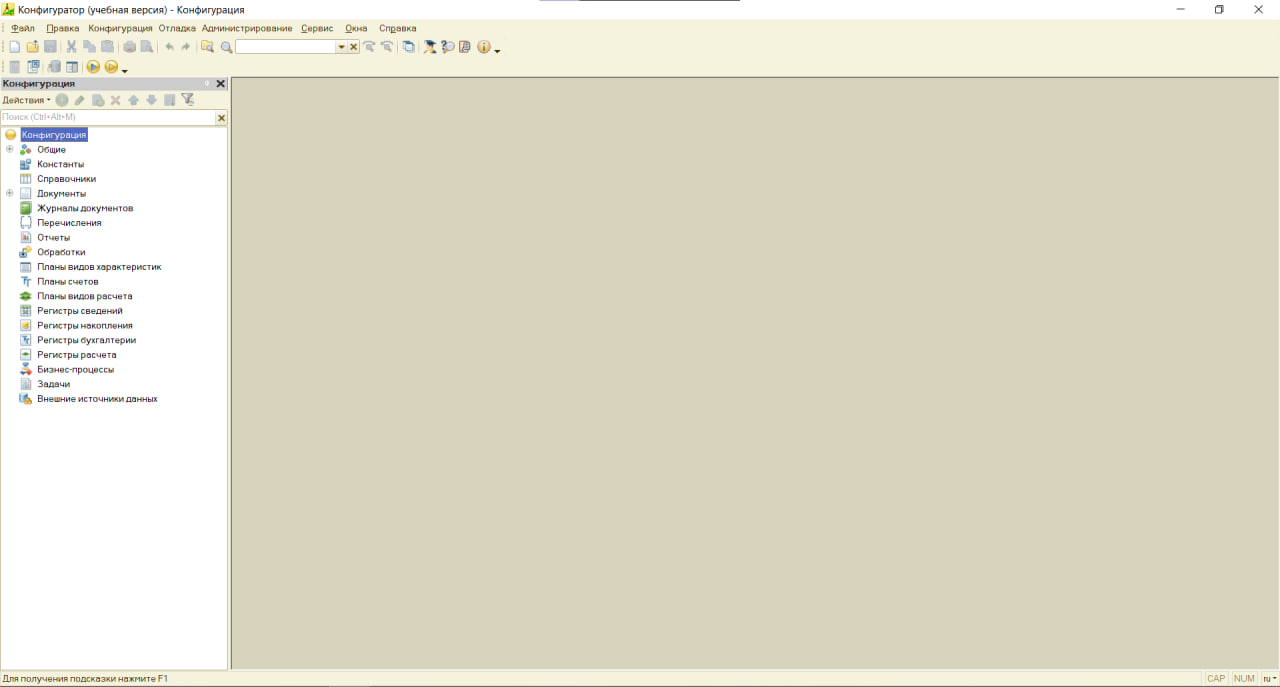Screen dimensions: 1280x687
Task: Open the Окна menu
Action: [356, 28]
